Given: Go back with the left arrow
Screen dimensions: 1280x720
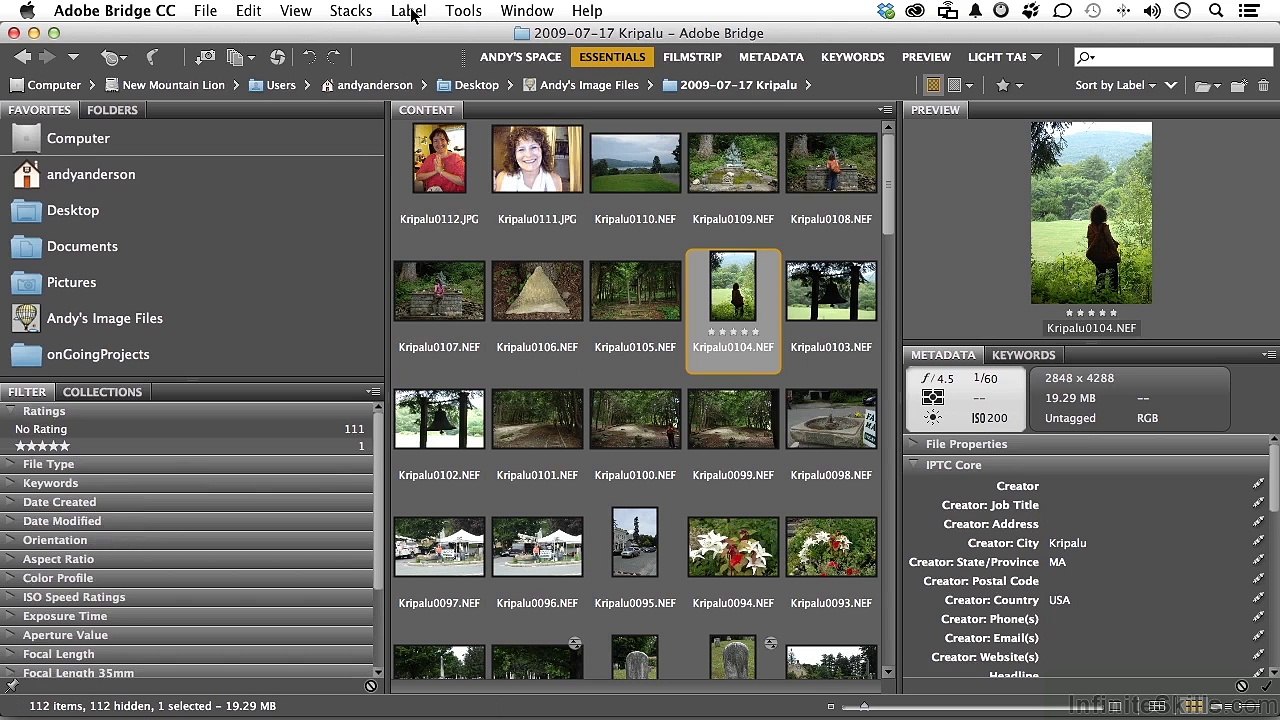Looking at the screenshot, I should point(22,57).
